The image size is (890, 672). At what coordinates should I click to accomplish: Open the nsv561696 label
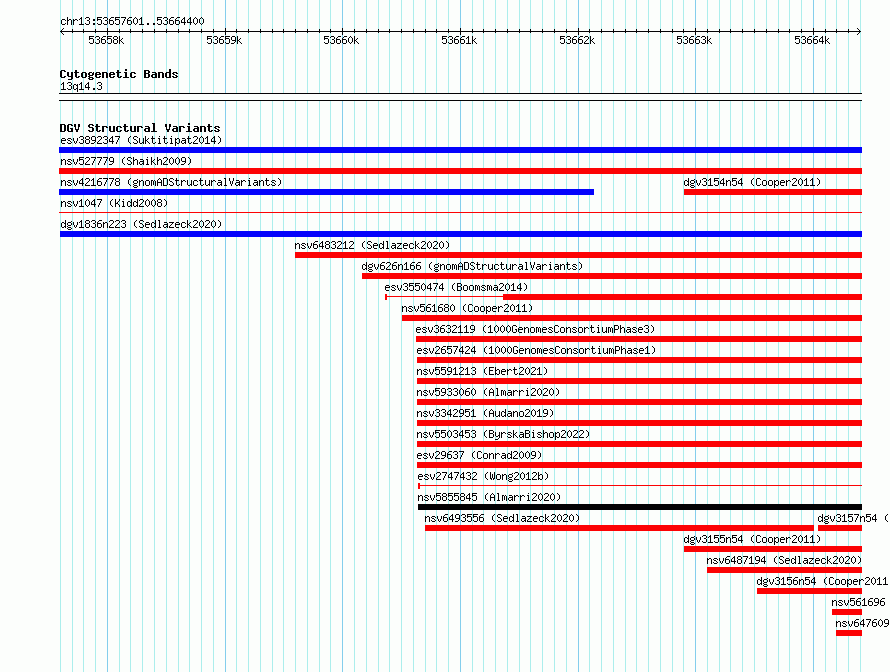click(858, 602)
